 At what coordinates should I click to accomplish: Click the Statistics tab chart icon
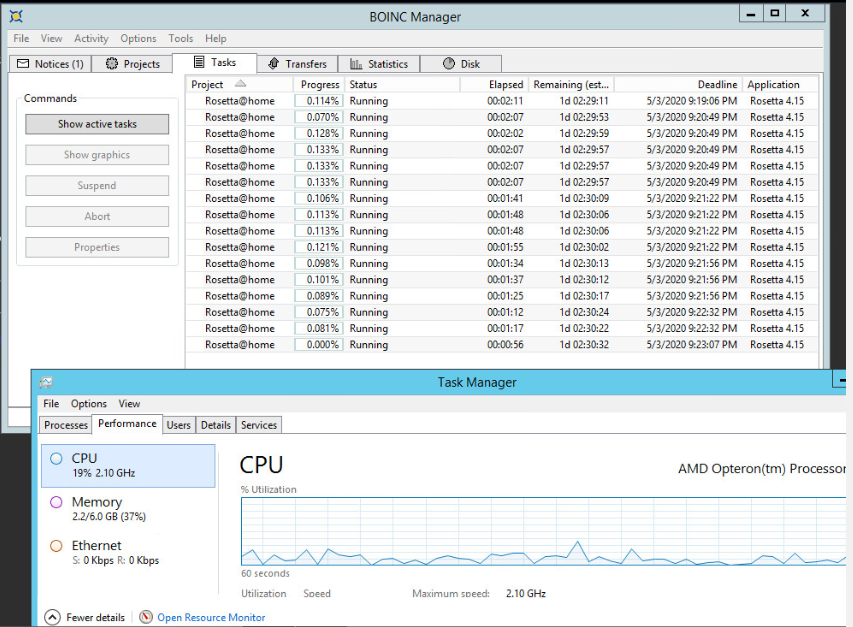355,64
